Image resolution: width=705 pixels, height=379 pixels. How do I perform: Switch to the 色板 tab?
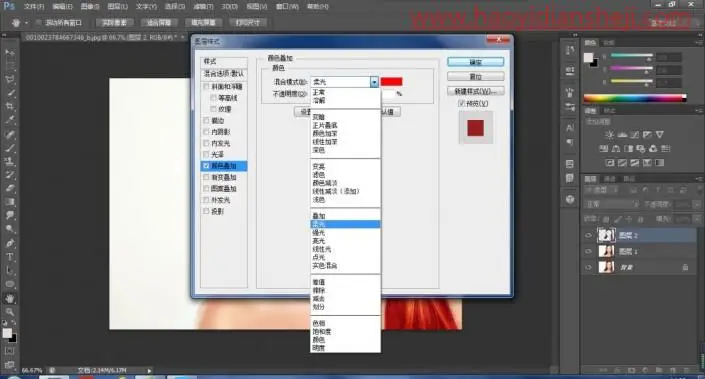(x=608, y=42)
